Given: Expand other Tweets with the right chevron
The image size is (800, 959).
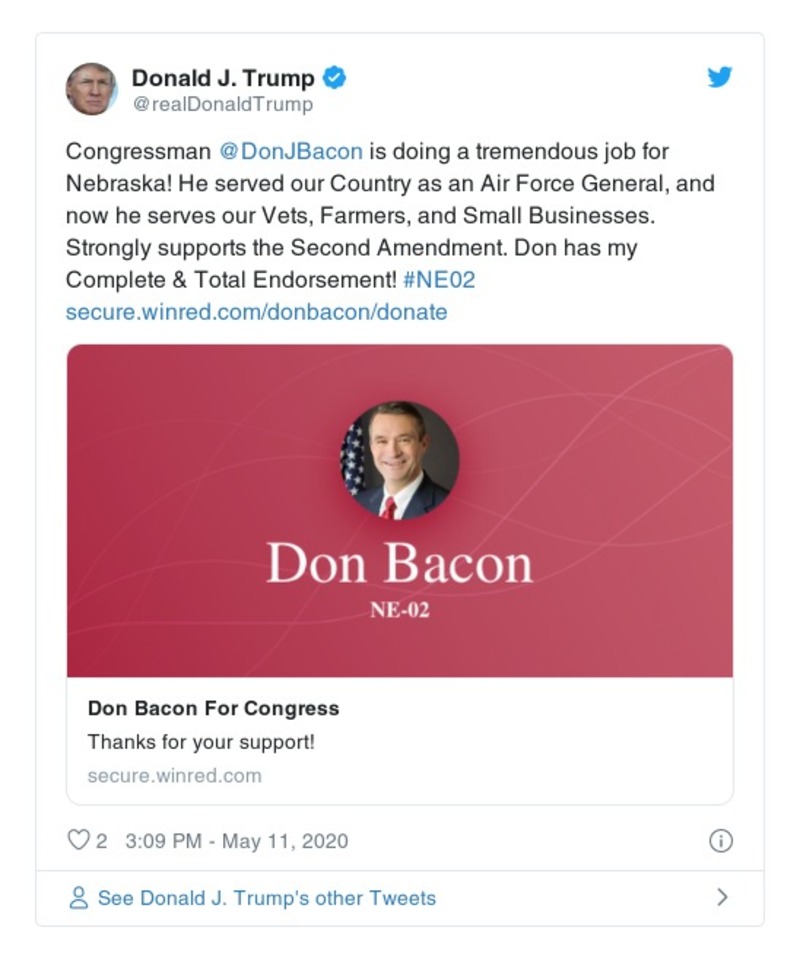Looking at the screenshot, I should (x=724, y=898).
